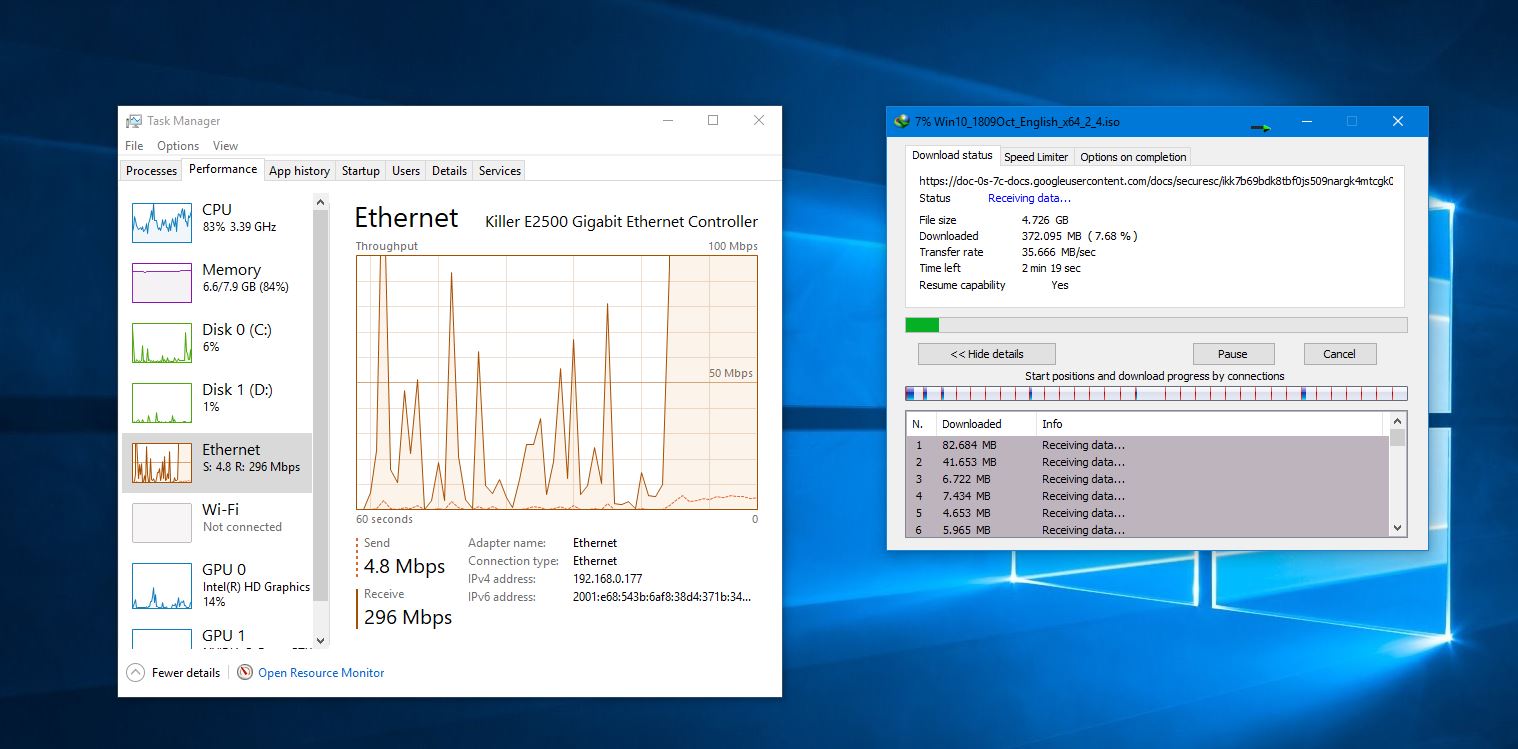Image resolution: width=1518 pixels, height=749 pixels.
Task: Select connection row 4 with 7.434 MB
Action: [x=1147, y=496]
